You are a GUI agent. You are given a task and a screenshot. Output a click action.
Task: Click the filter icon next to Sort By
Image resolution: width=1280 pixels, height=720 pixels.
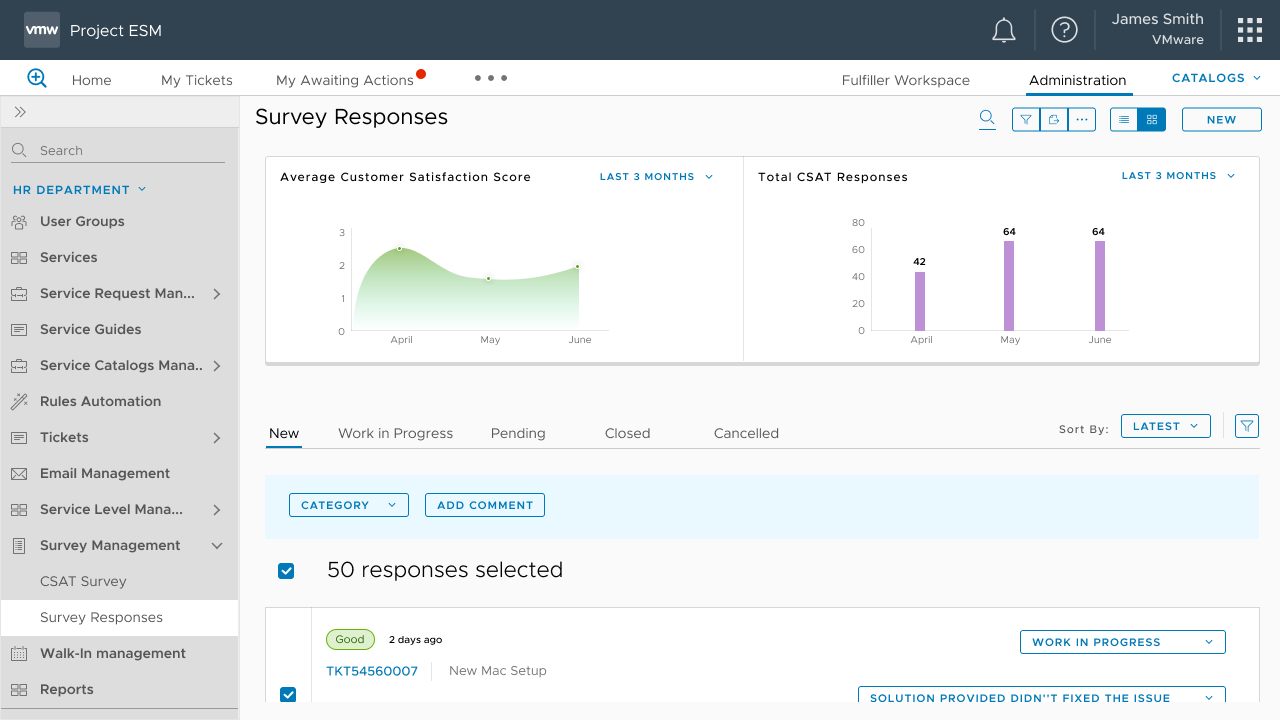(1246, 426)
